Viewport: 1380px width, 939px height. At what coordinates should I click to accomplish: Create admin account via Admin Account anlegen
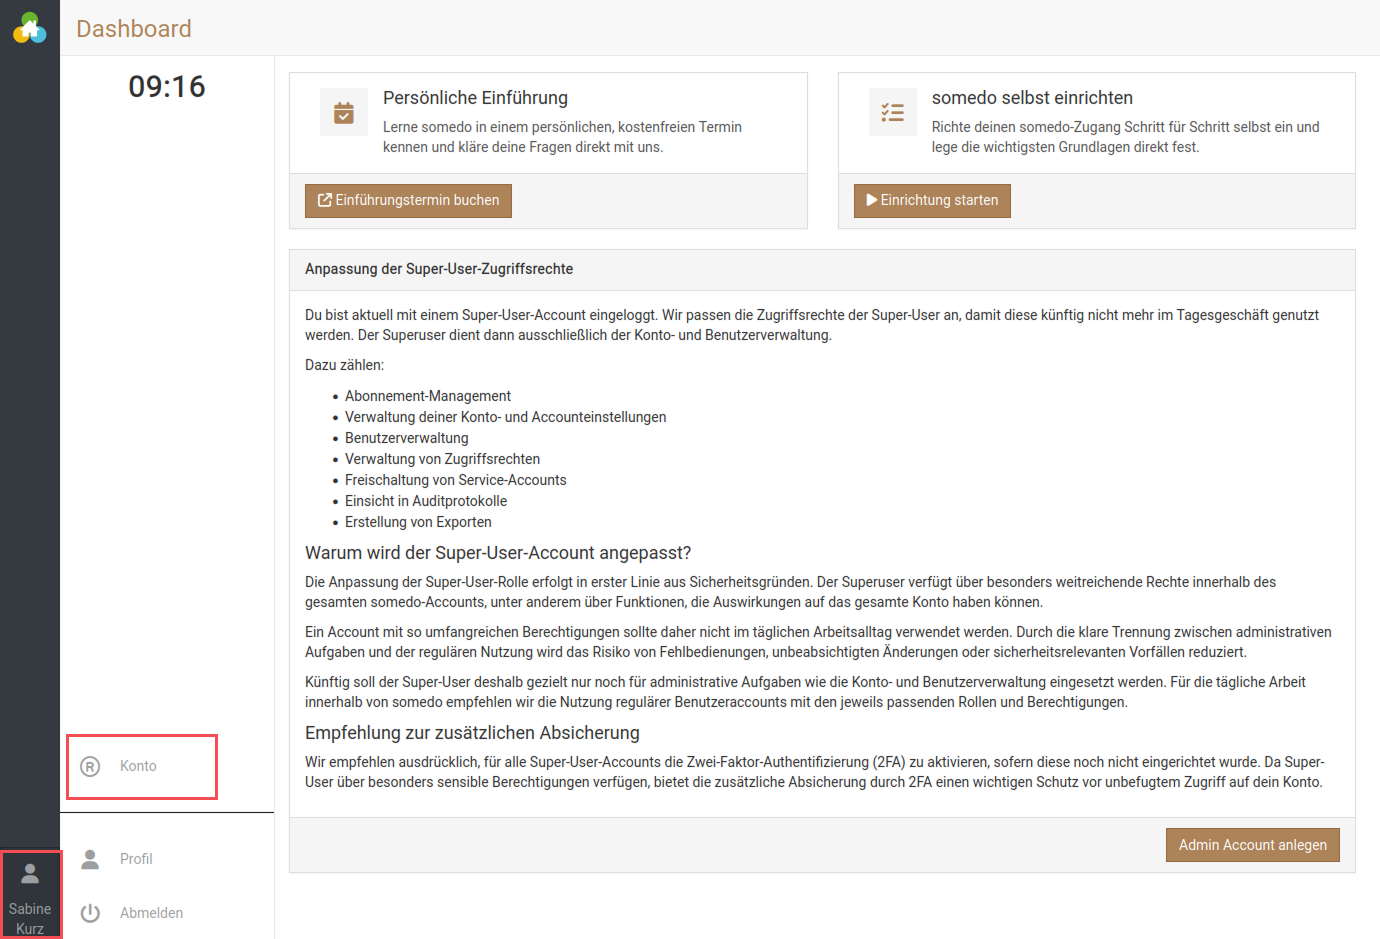pos(1252,845)
